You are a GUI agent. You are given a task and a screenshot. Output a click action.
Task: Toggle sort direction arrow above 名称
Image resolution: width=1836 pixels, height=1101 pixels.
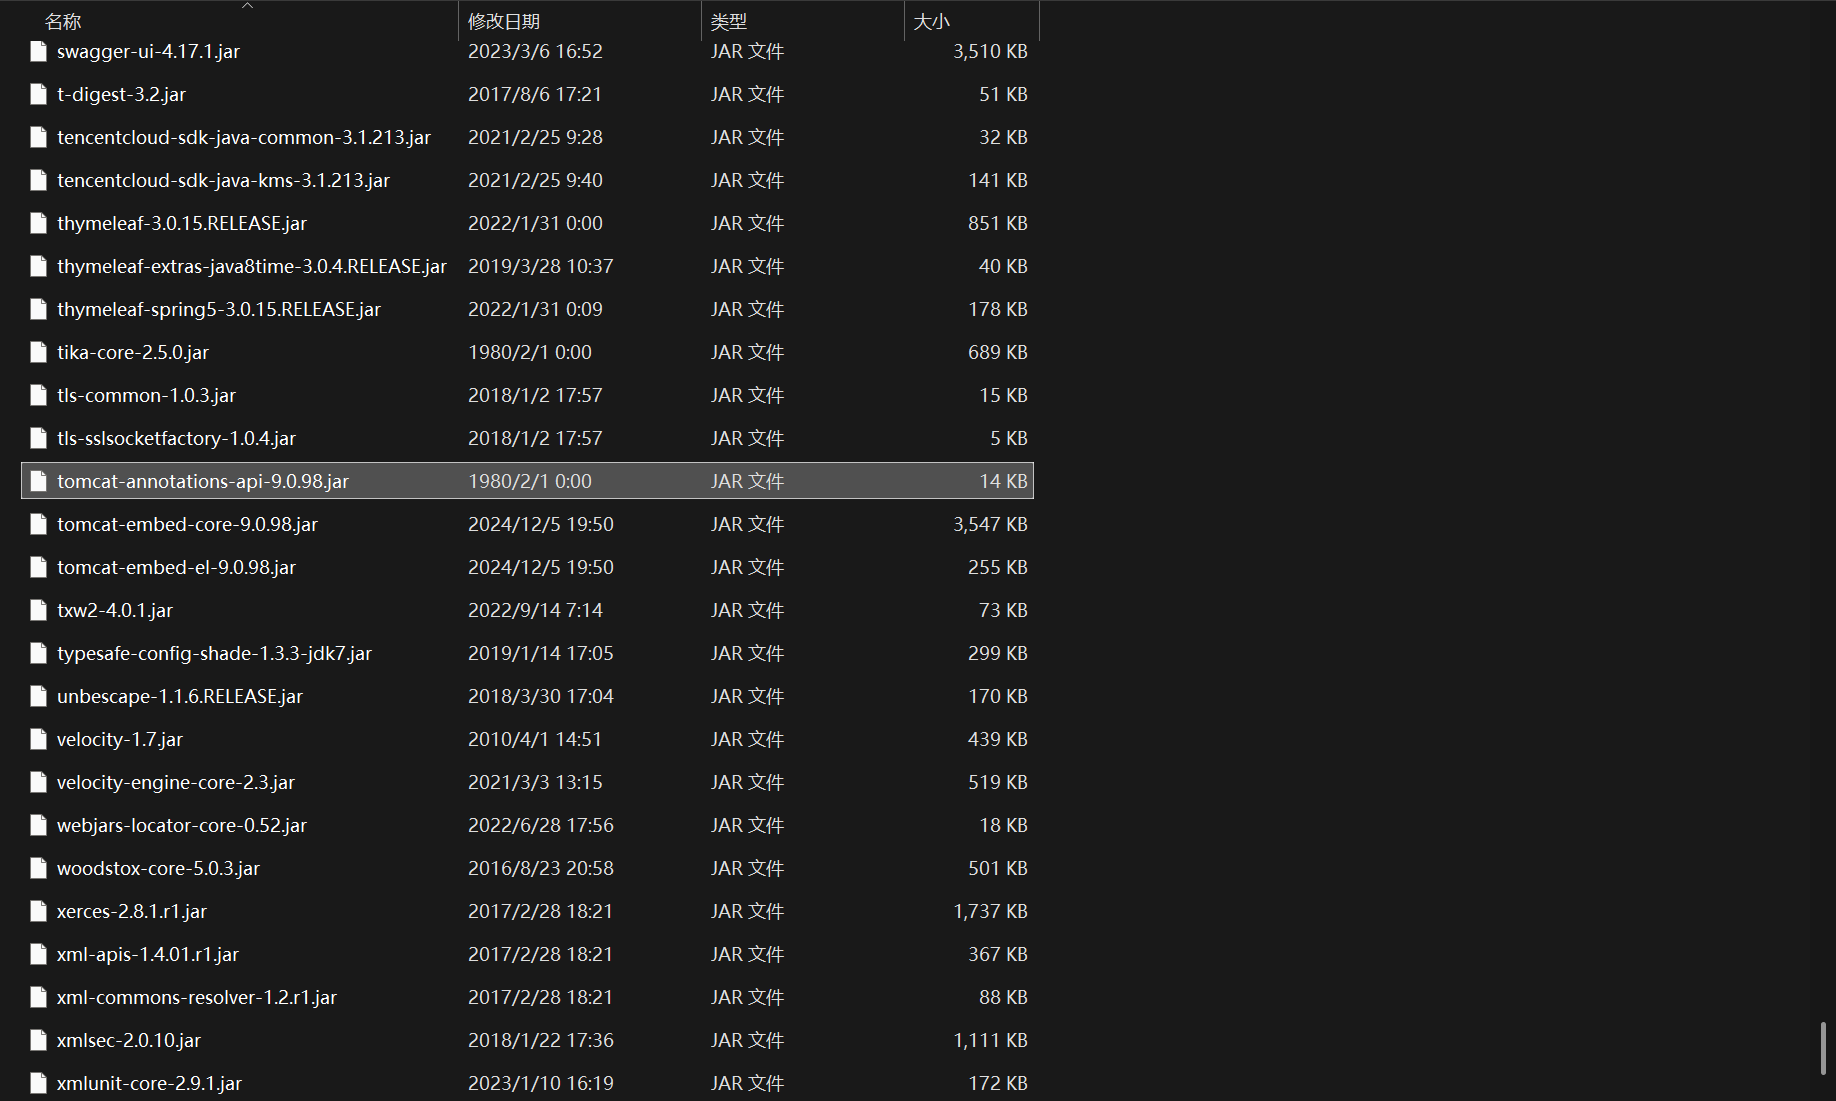click(x=248, y=5)
